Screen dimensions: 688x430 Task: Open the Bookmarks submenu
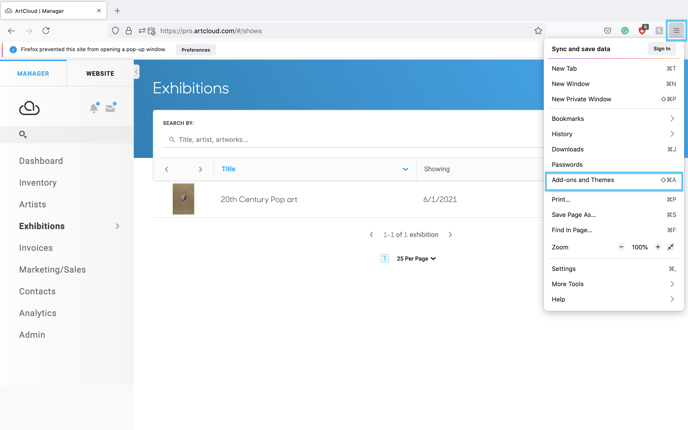(613, 118)
